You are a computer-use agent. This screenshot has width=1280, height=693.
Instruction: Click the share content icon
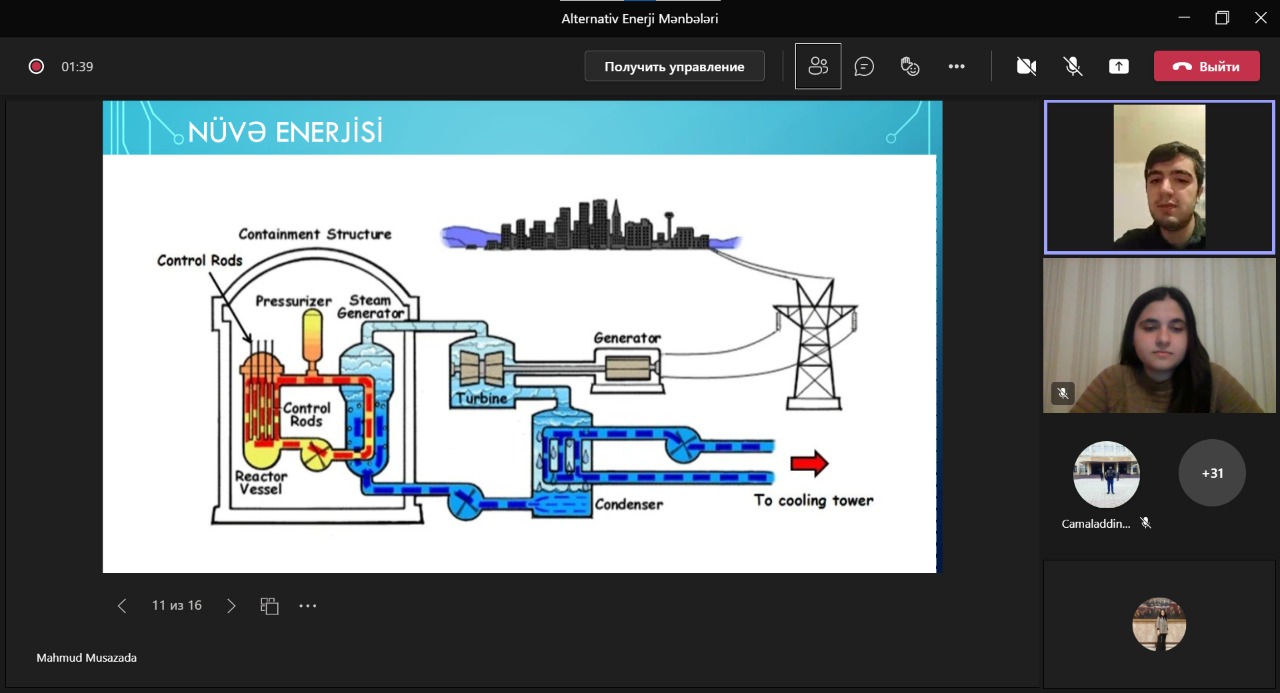(1118, 66)
